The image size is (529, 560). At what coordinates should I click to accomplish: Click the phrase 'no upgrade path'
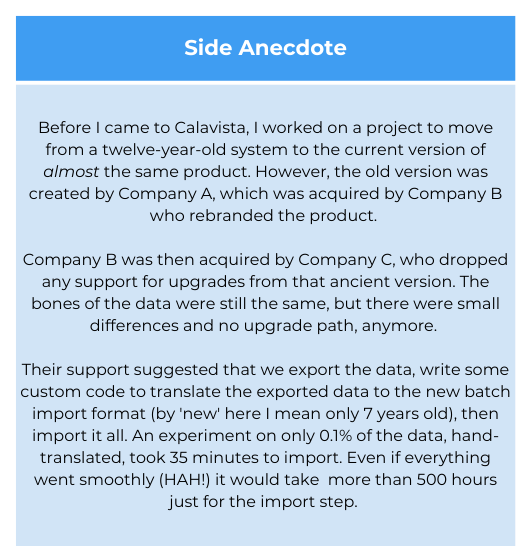click(286, 326)
